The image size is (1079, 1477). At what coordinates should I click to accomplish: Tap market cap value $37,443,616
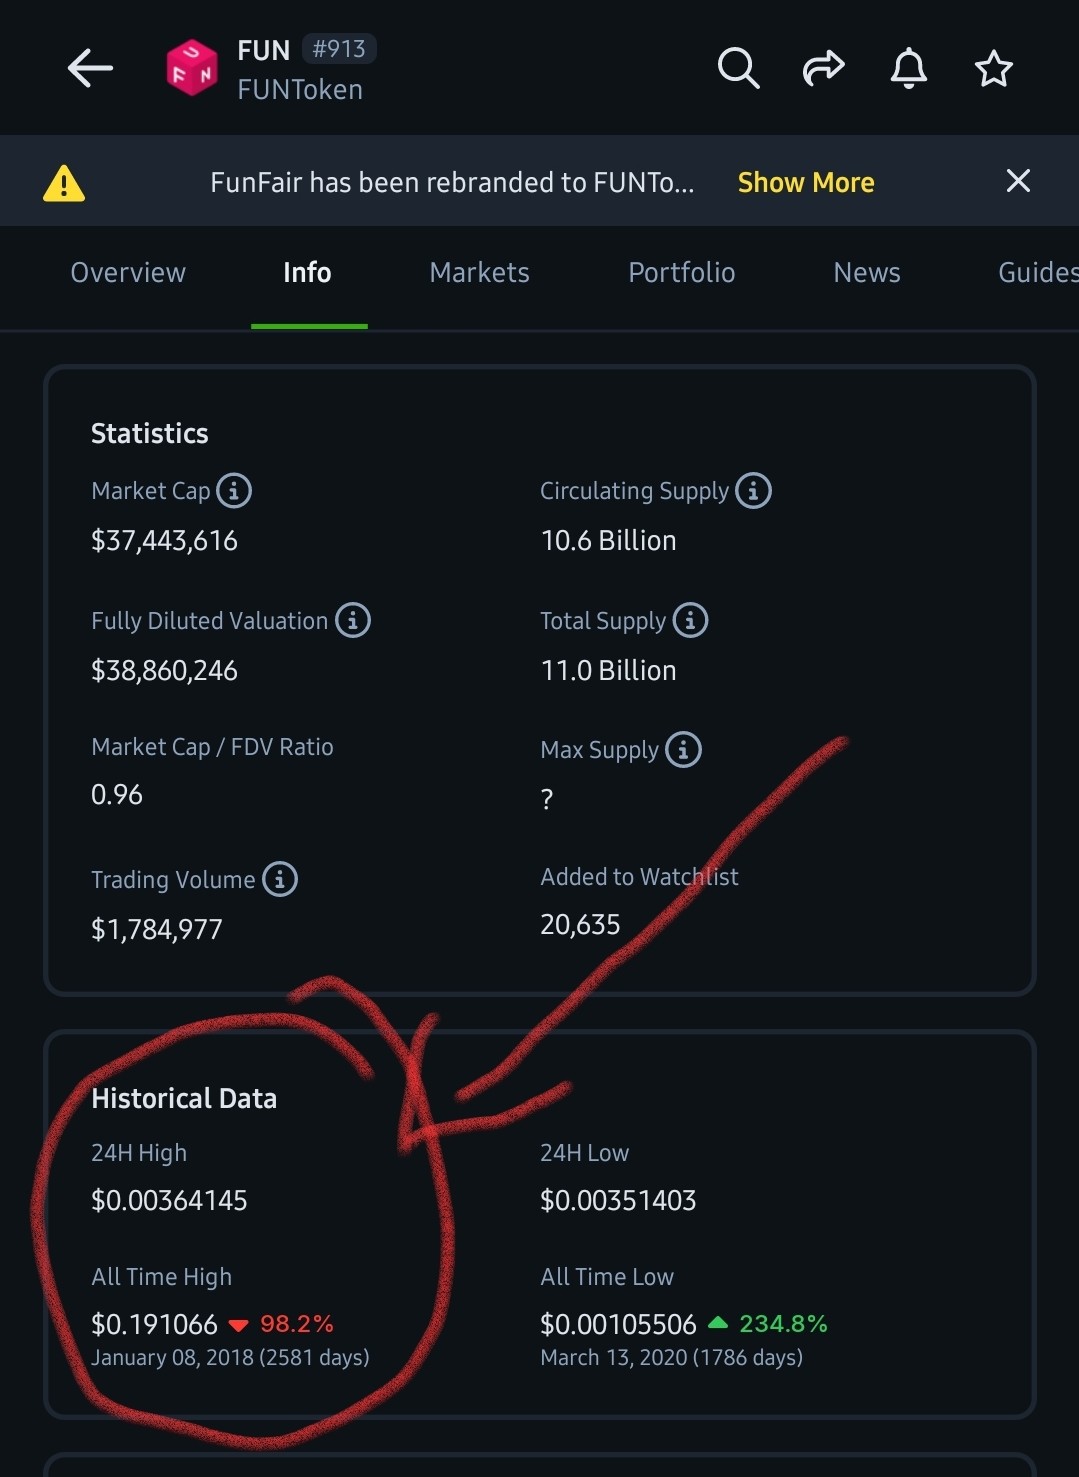(164, 541)
